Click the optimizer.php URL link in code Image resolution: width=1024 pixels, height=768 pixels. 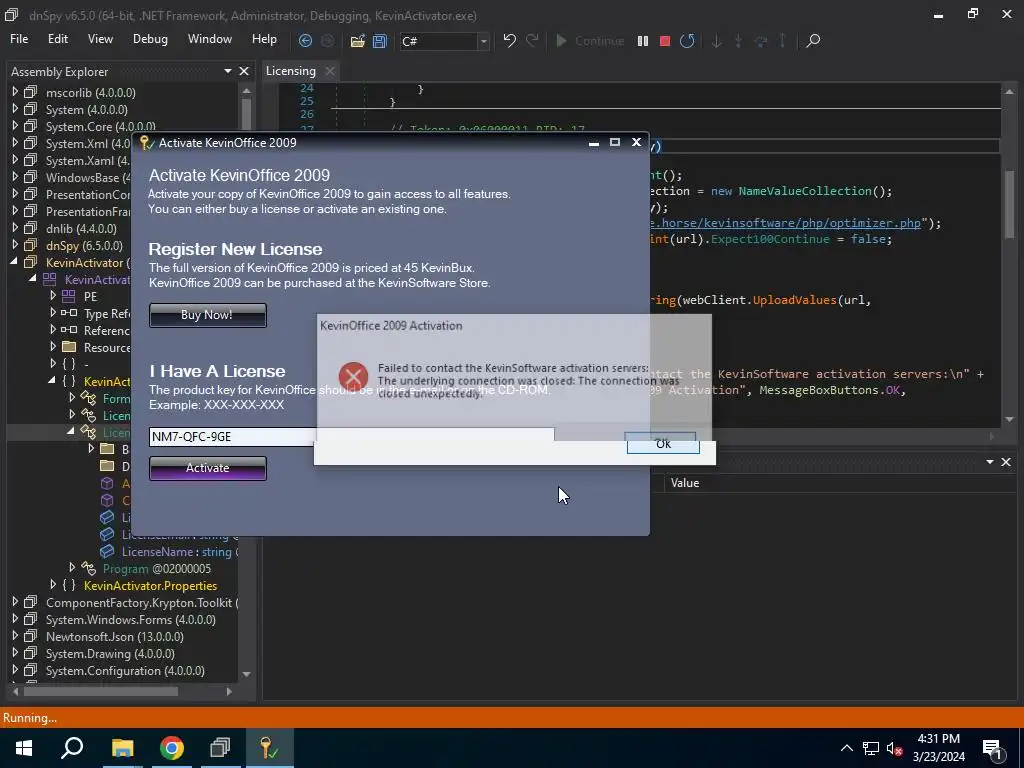[786, 223]
